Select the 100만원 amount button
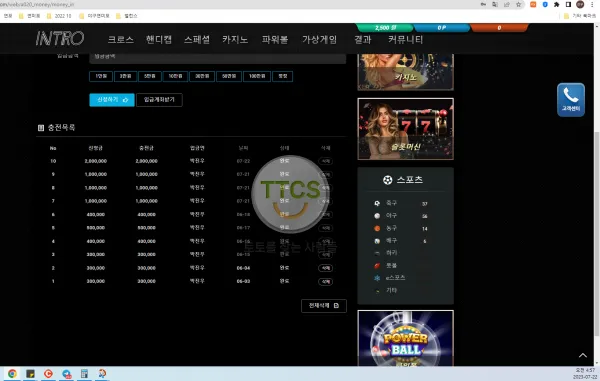Image resolution: width=600 pixels, height=381 pixels. click(x=257, y=76)
